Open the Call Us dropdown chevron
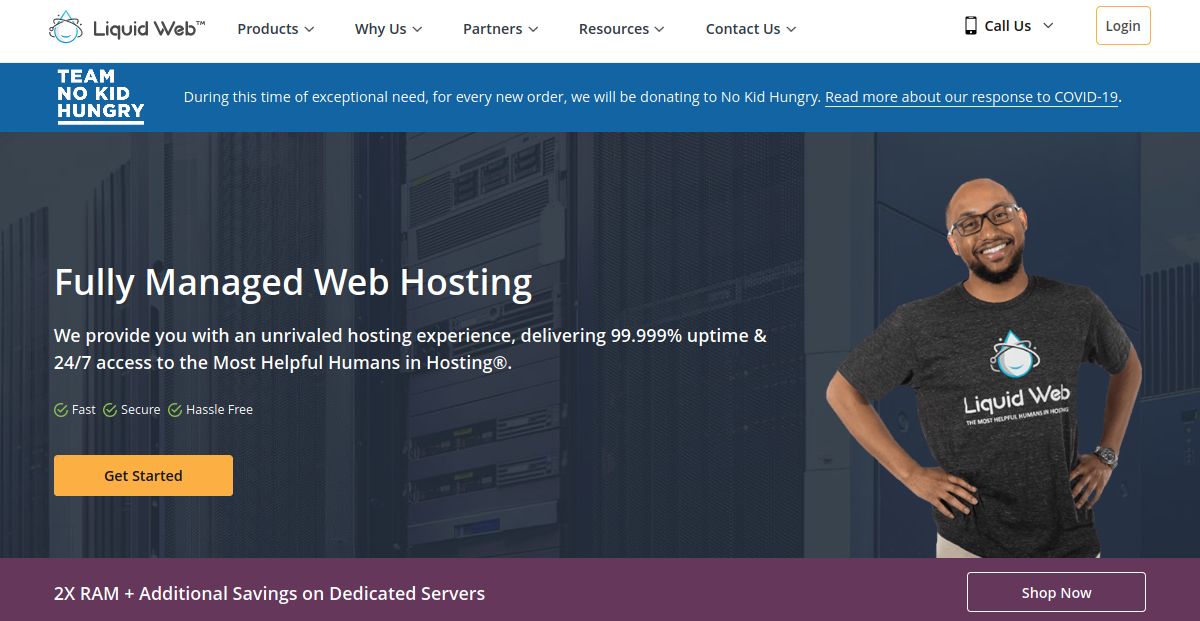The height and width of the screenshot is (621, 1200). pos(1048,26)
